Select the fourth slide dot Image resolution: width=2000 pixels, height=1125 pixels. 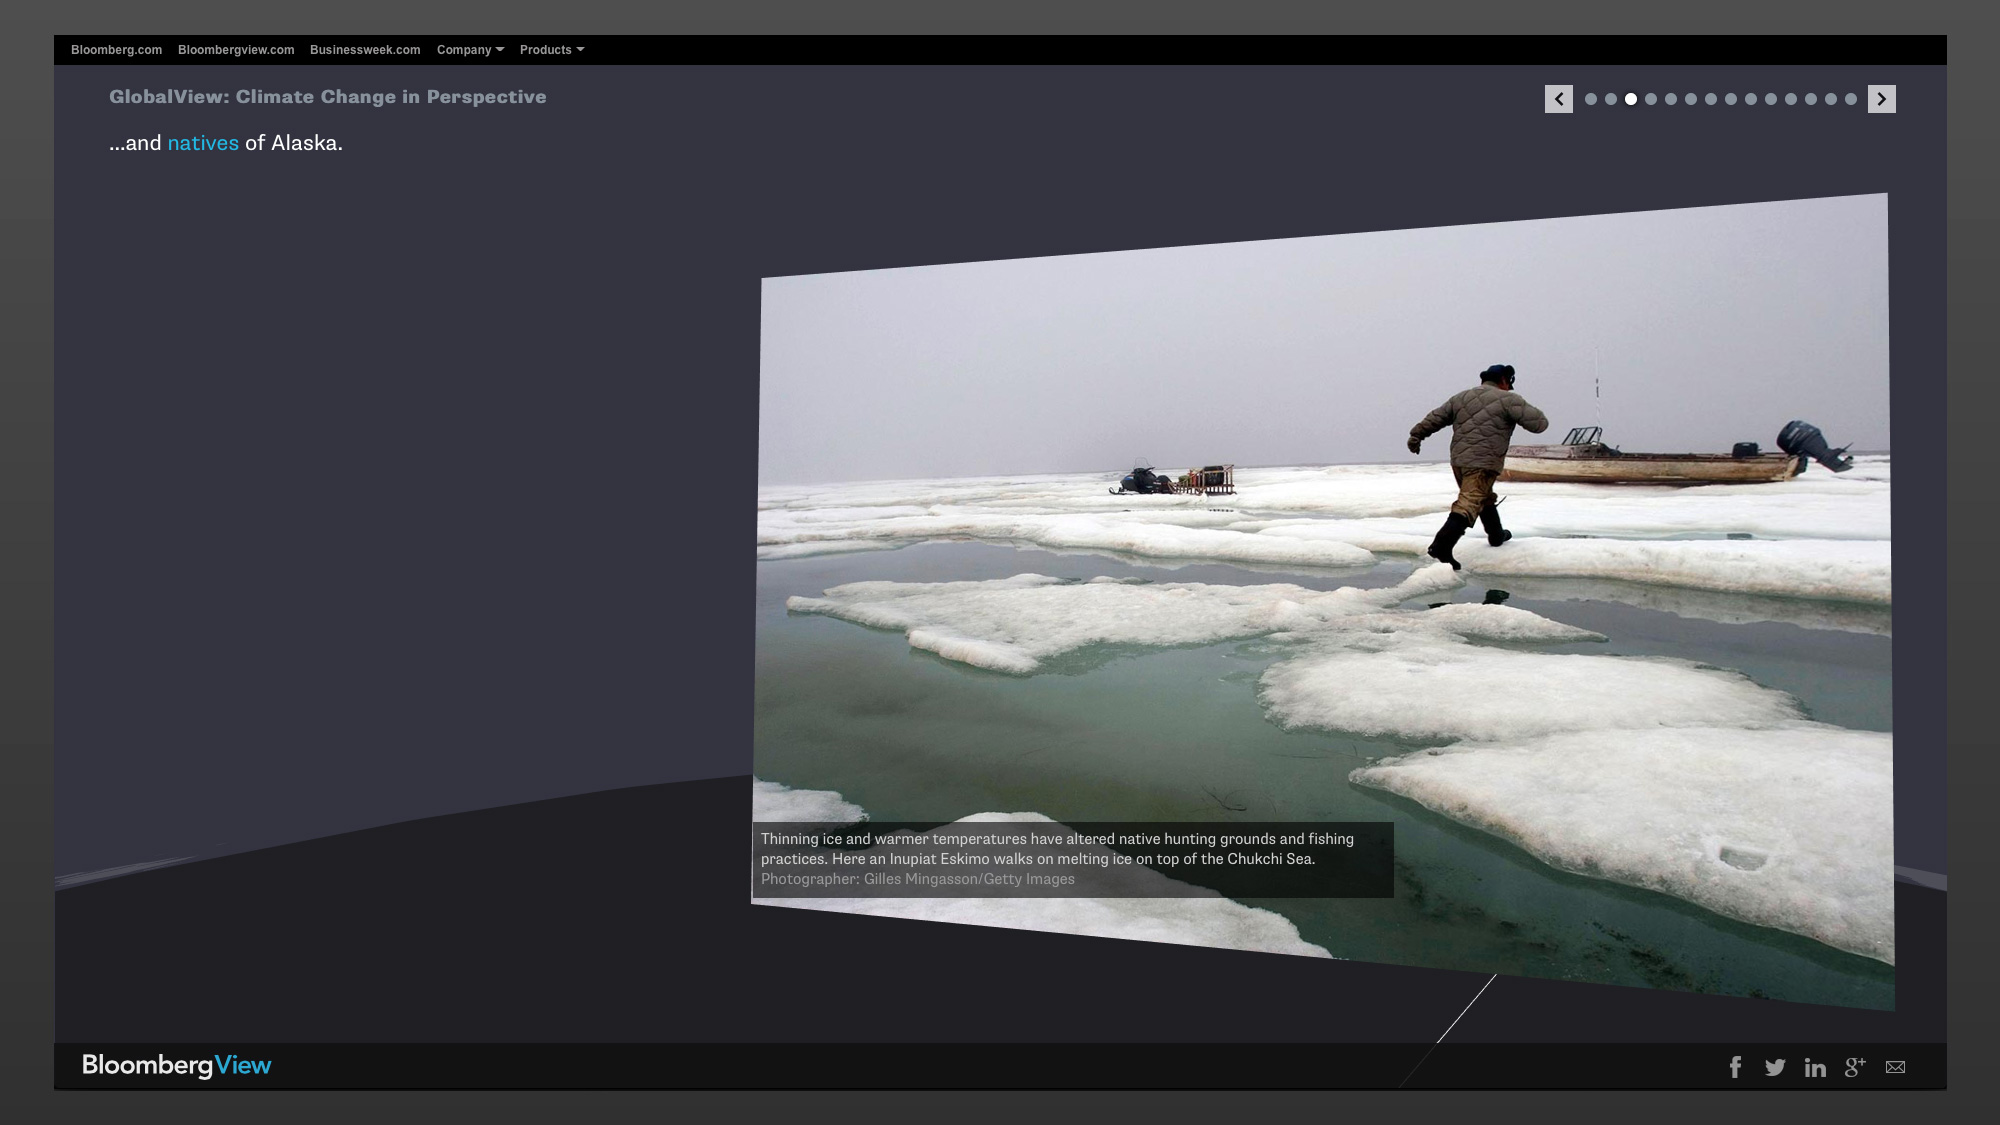click(1651, 99)
